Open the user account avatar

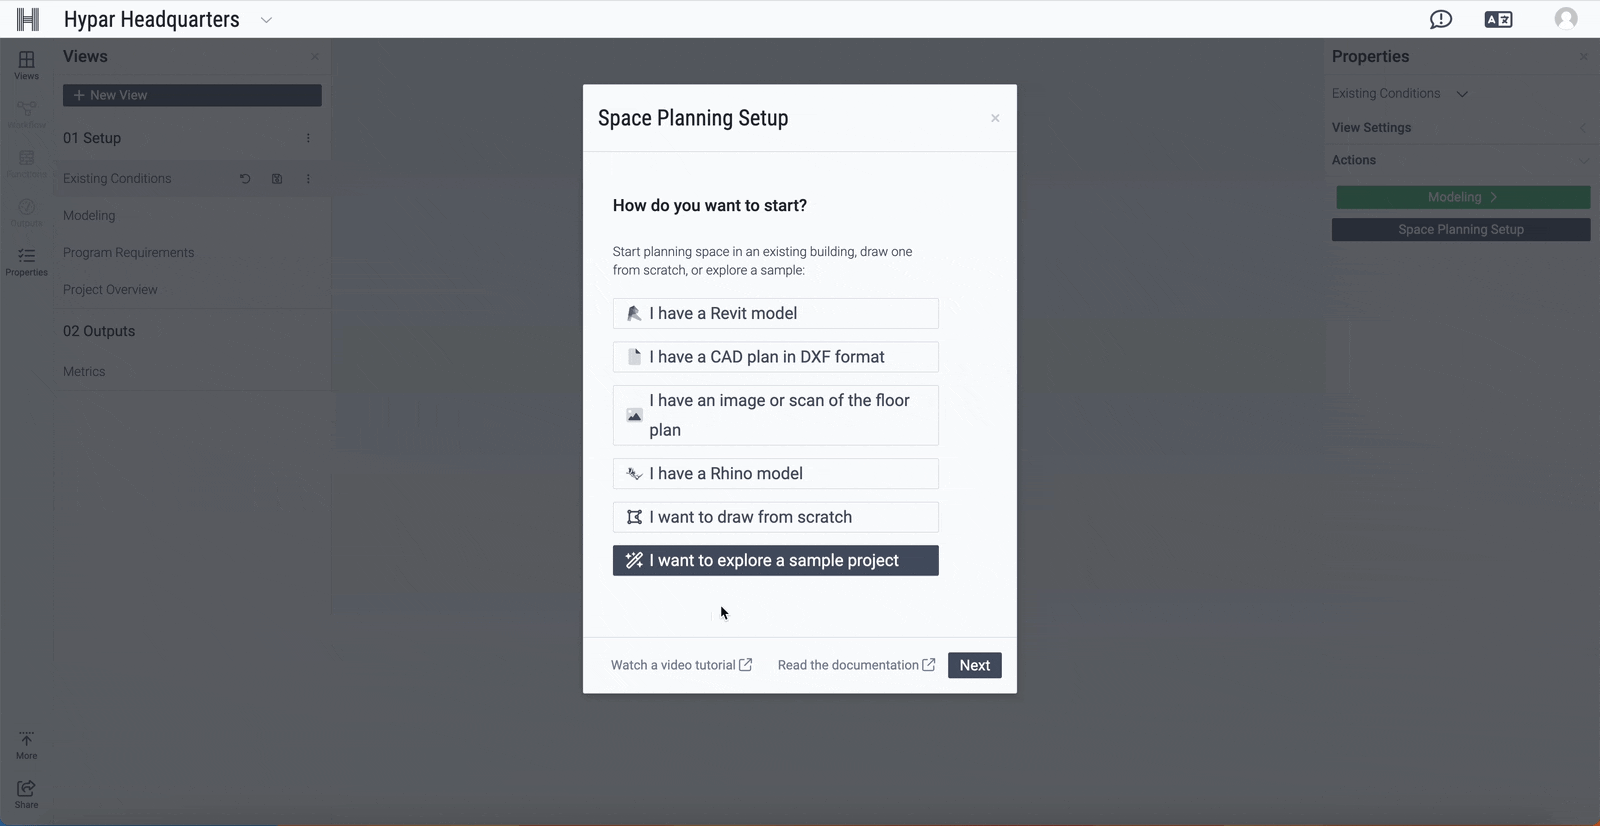(1565, 19)
